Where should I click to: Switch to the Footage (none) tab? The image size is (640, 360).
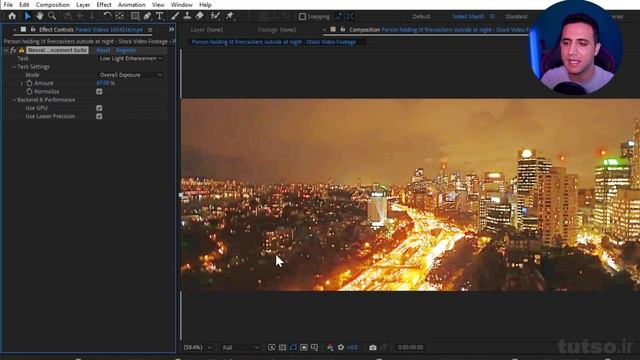tap(277, 29)
